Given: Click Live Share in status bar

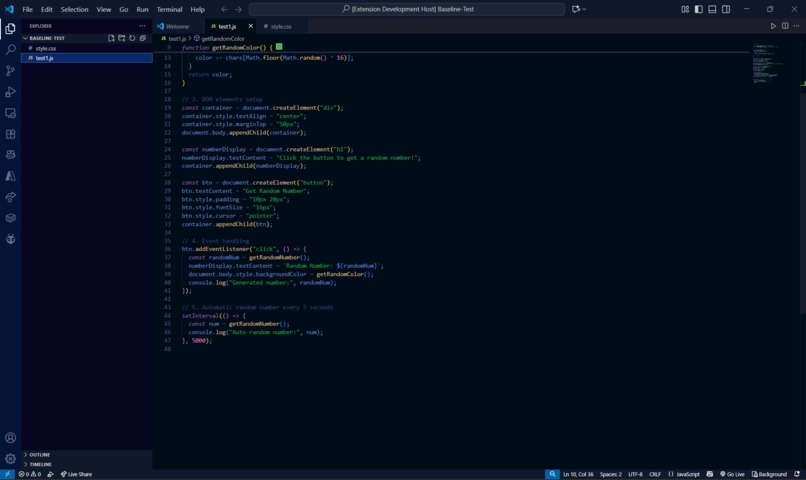Looking at the screenshot, I should [76, 474].
